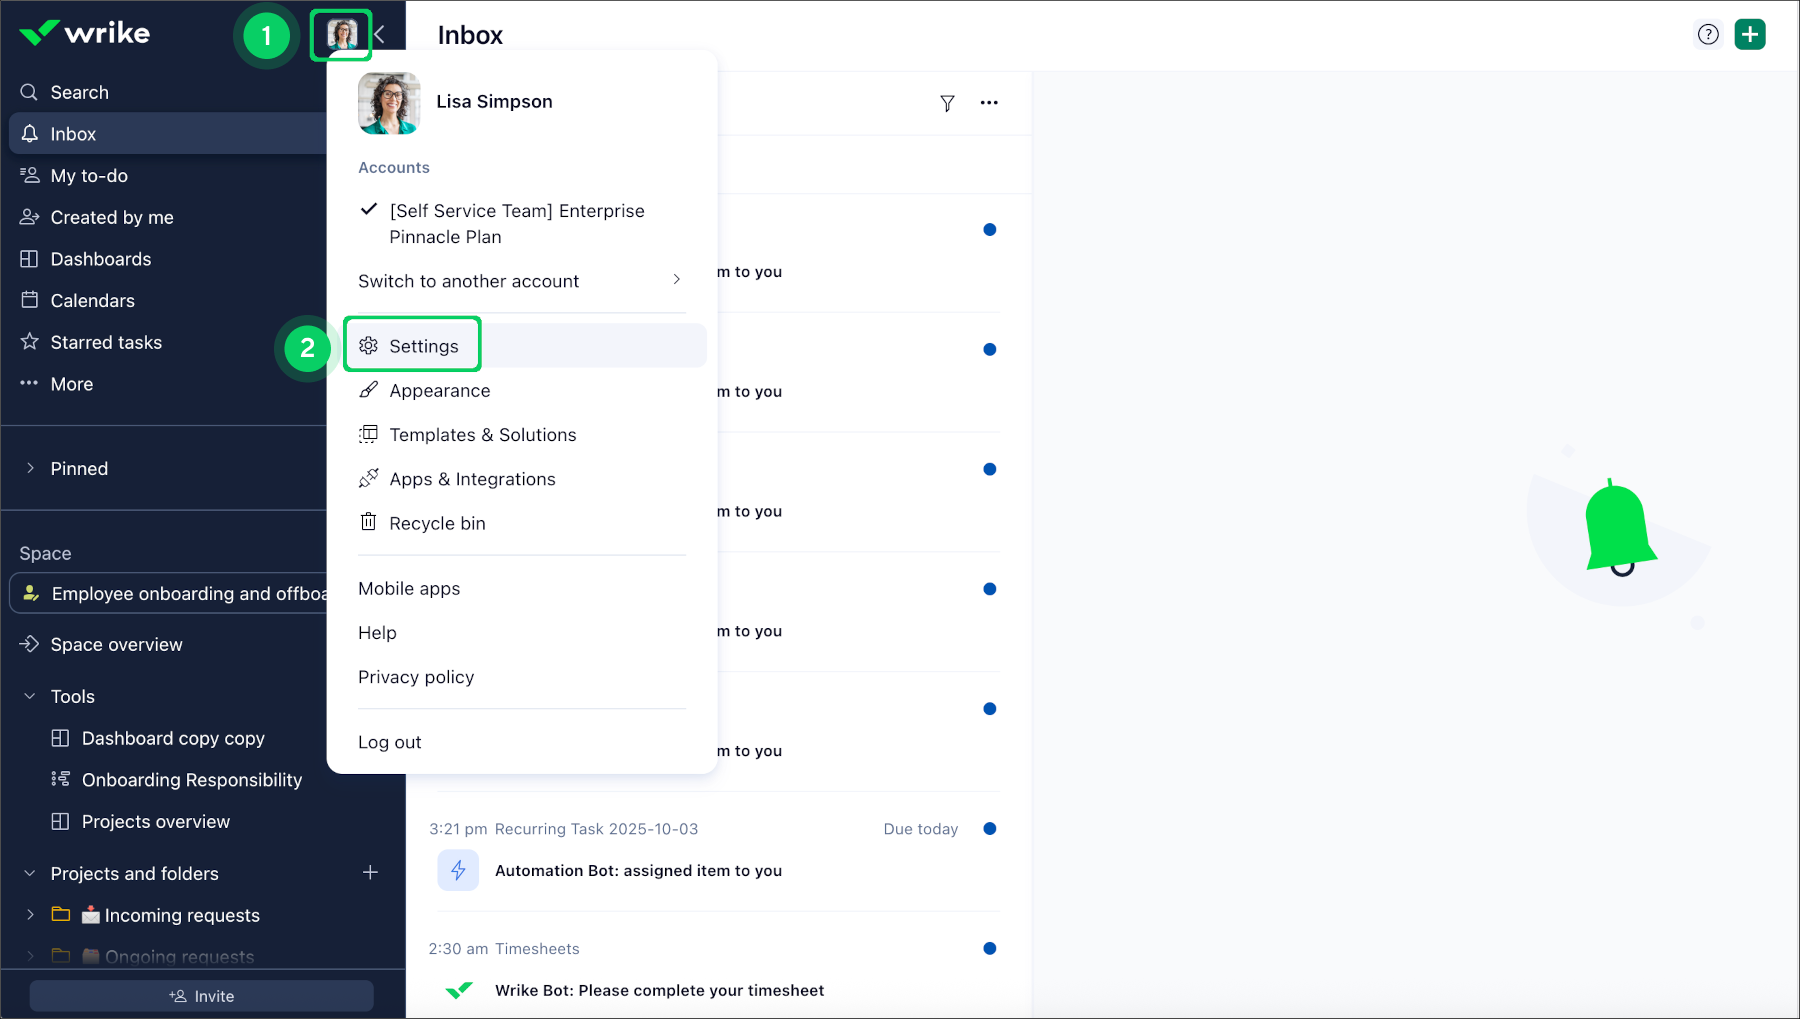The image size is (1800, 1019).
Task: Open the Search field in sidebar
Action: point(80,92)
